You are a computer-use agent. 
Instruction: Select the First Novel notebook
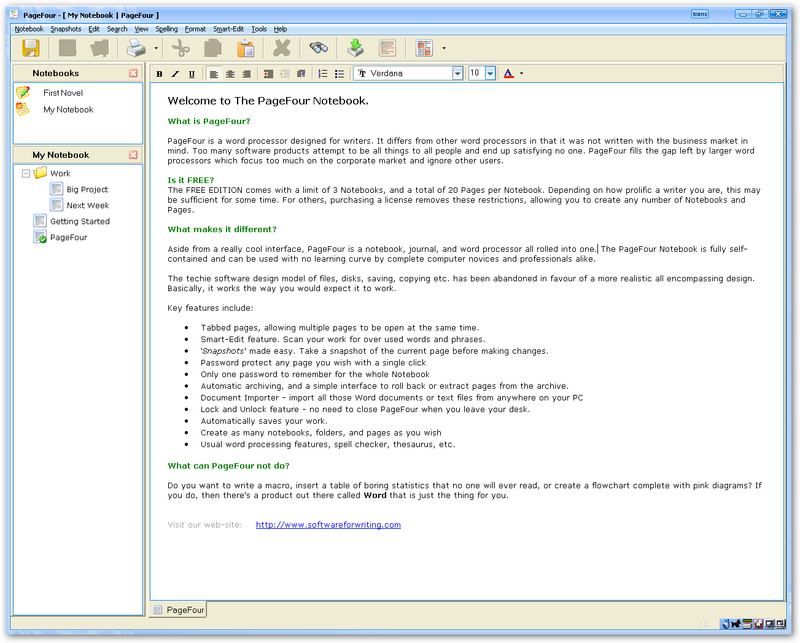pos(63,93)
